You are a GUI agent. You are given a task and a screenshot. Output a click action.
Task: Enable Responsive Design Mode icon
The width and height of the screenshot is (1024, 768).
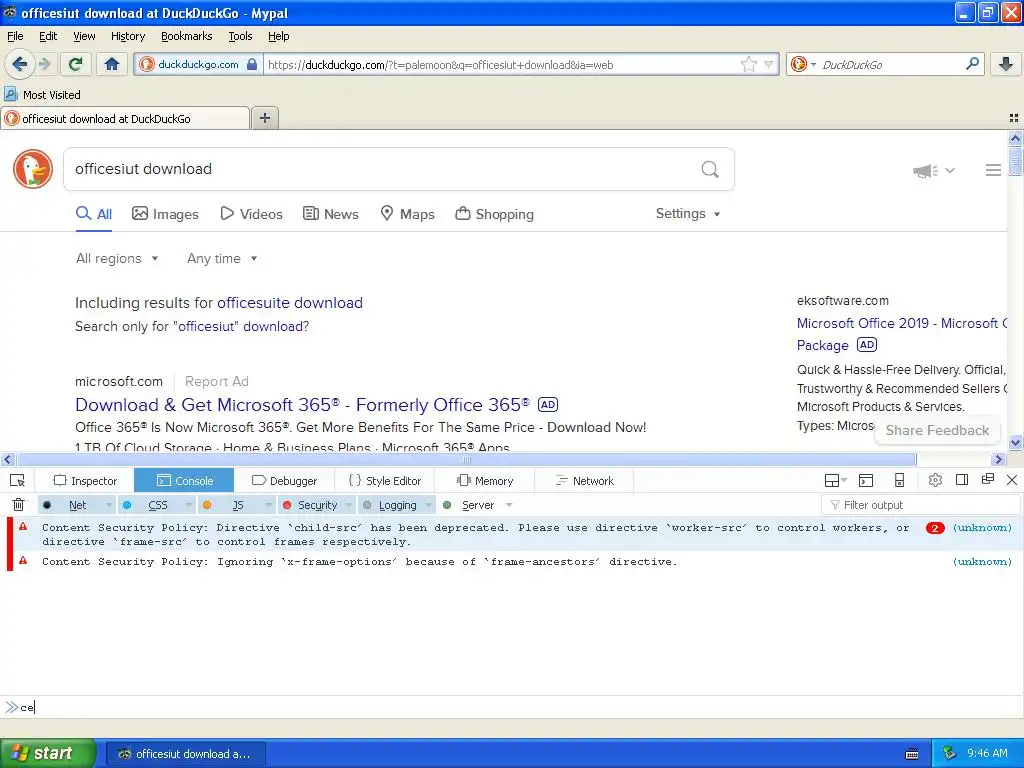(x=899, y=481)
